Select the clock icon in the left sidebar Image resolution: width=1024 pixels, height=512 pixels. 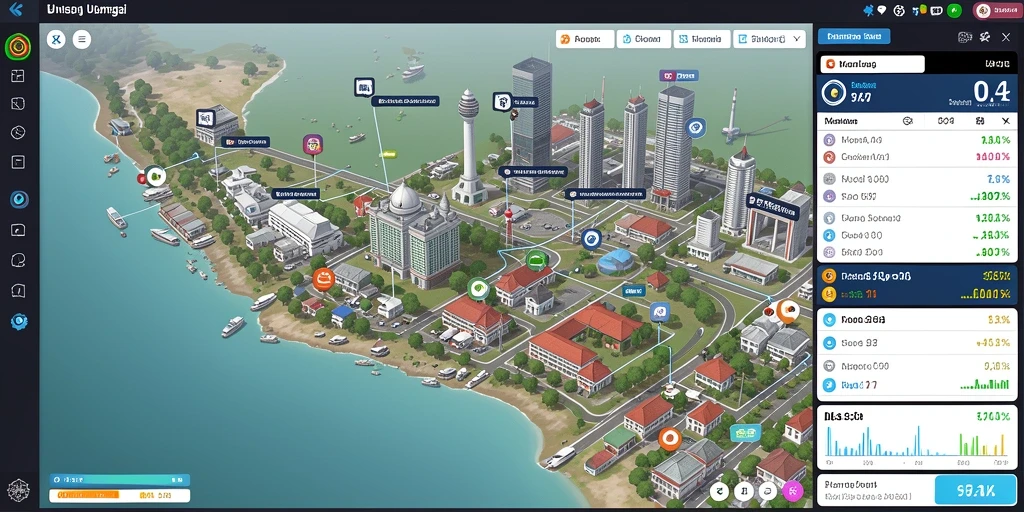click(18, 133)
